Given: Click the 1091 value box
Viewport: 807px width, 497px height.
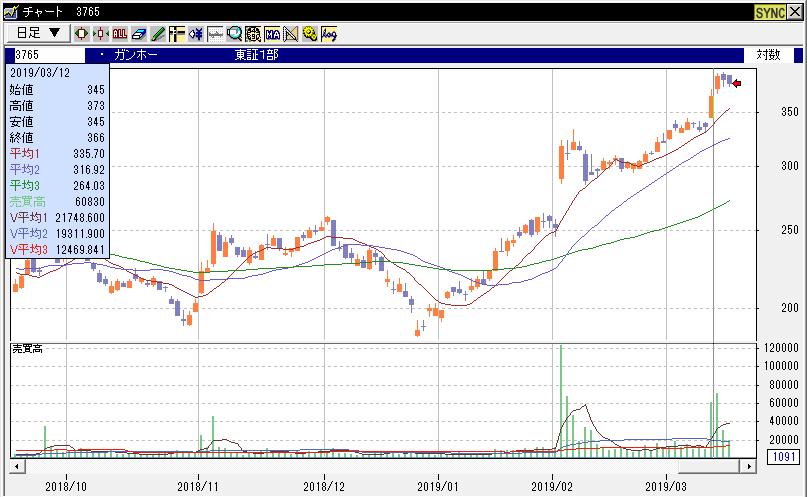Looking at the screenshot, I should pyautogui.click(x=781, y=457).
